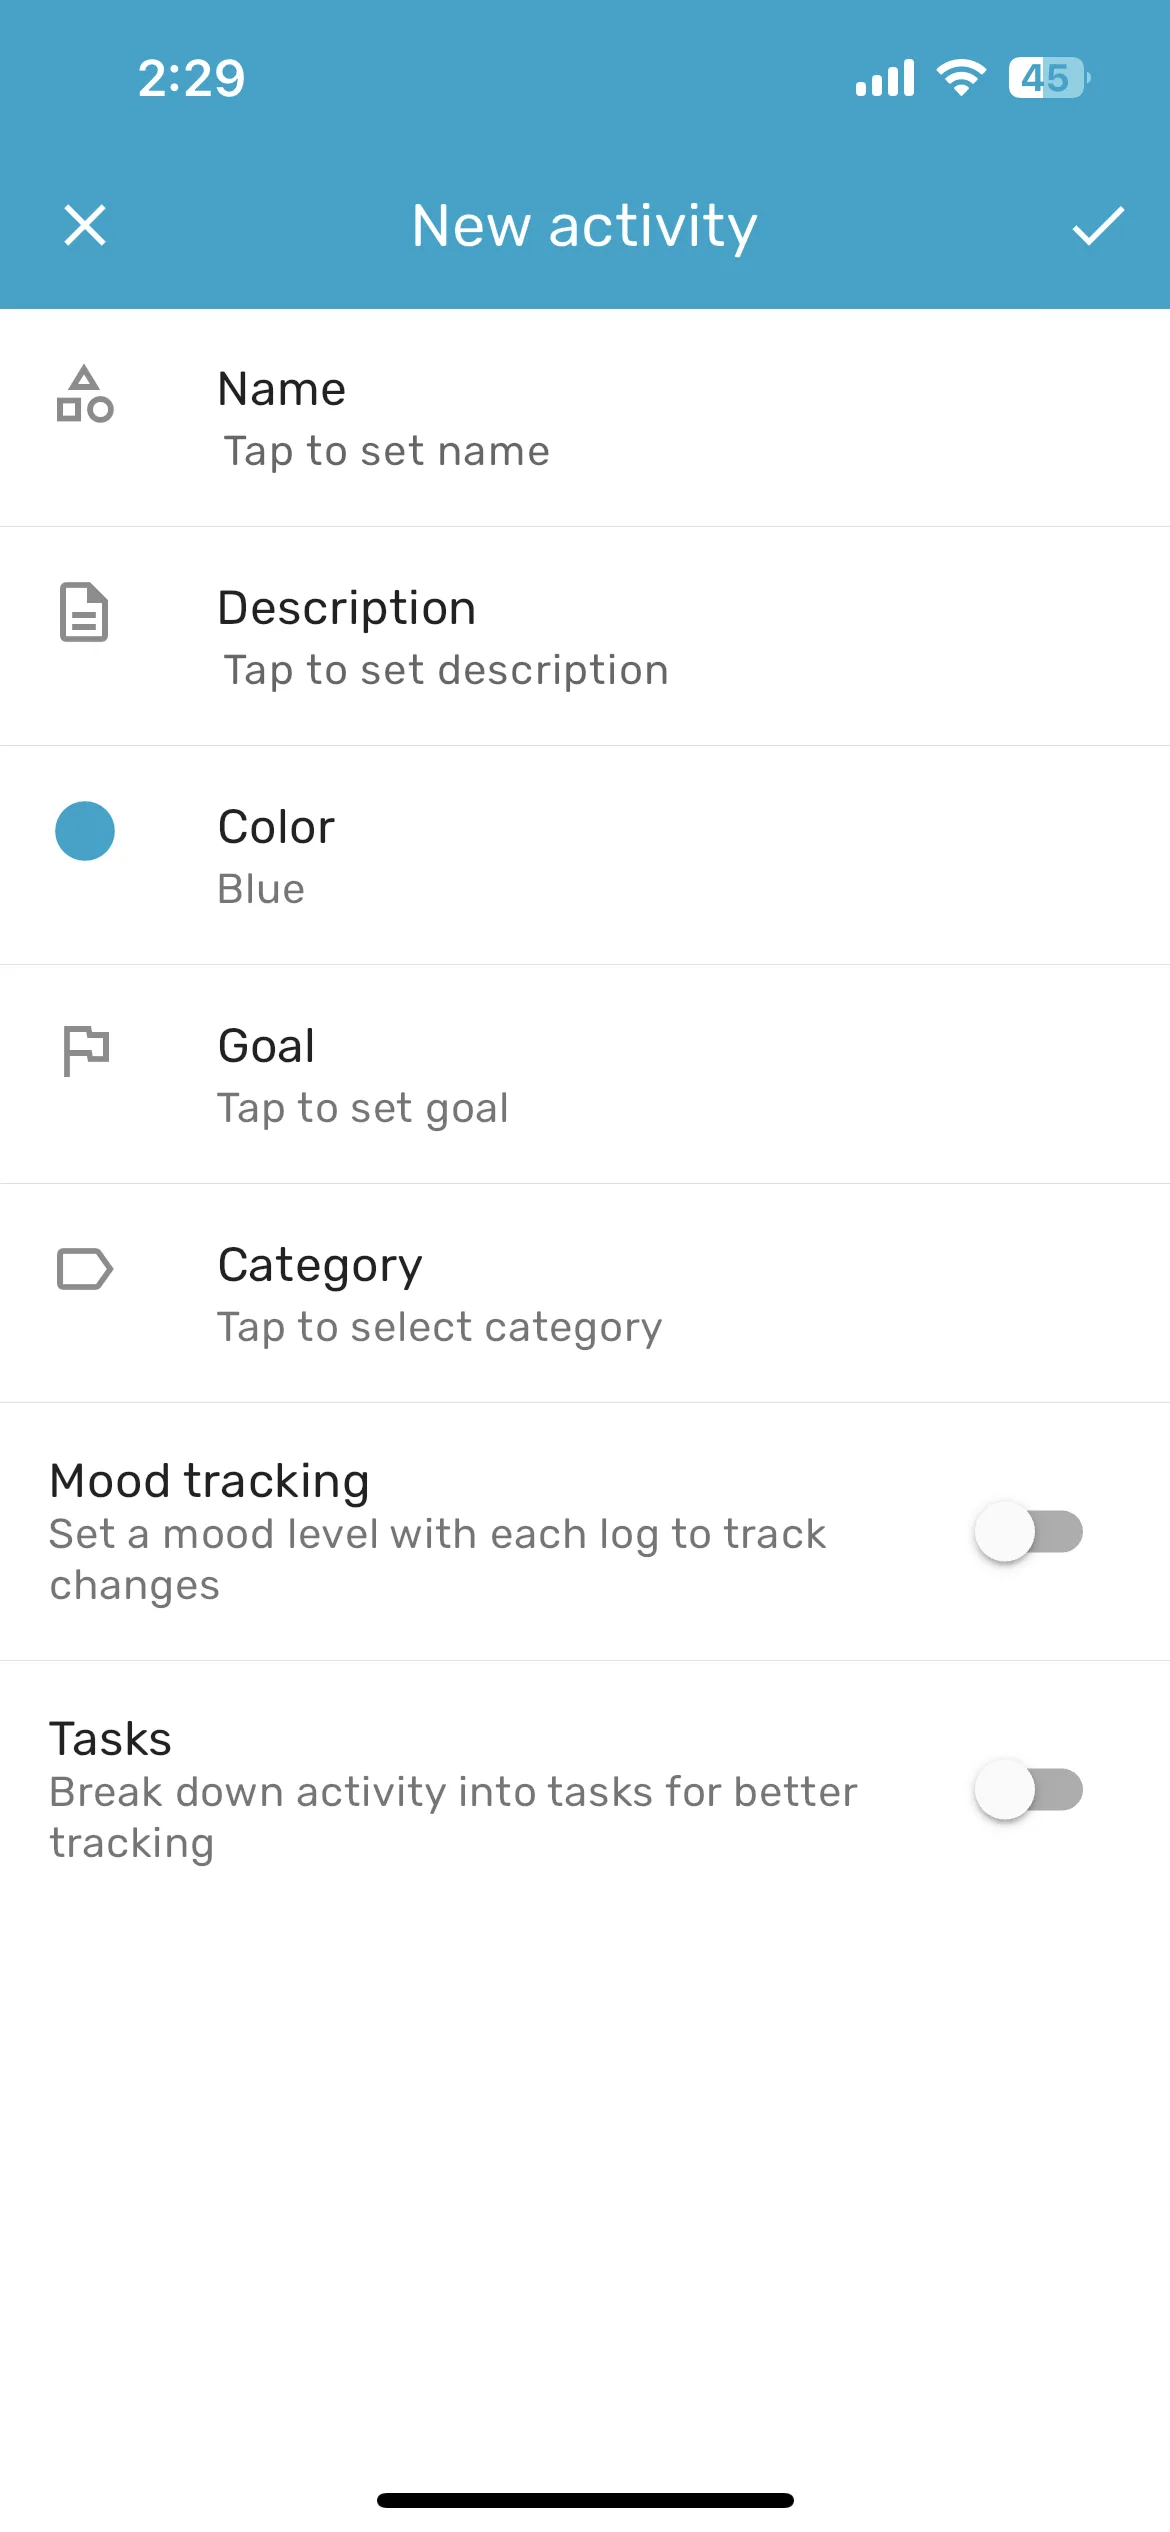The width and height of the screenshot is (1170, 2532).
Task: Enable the Tasks switch
Action: click(x=1029, y=1790)
